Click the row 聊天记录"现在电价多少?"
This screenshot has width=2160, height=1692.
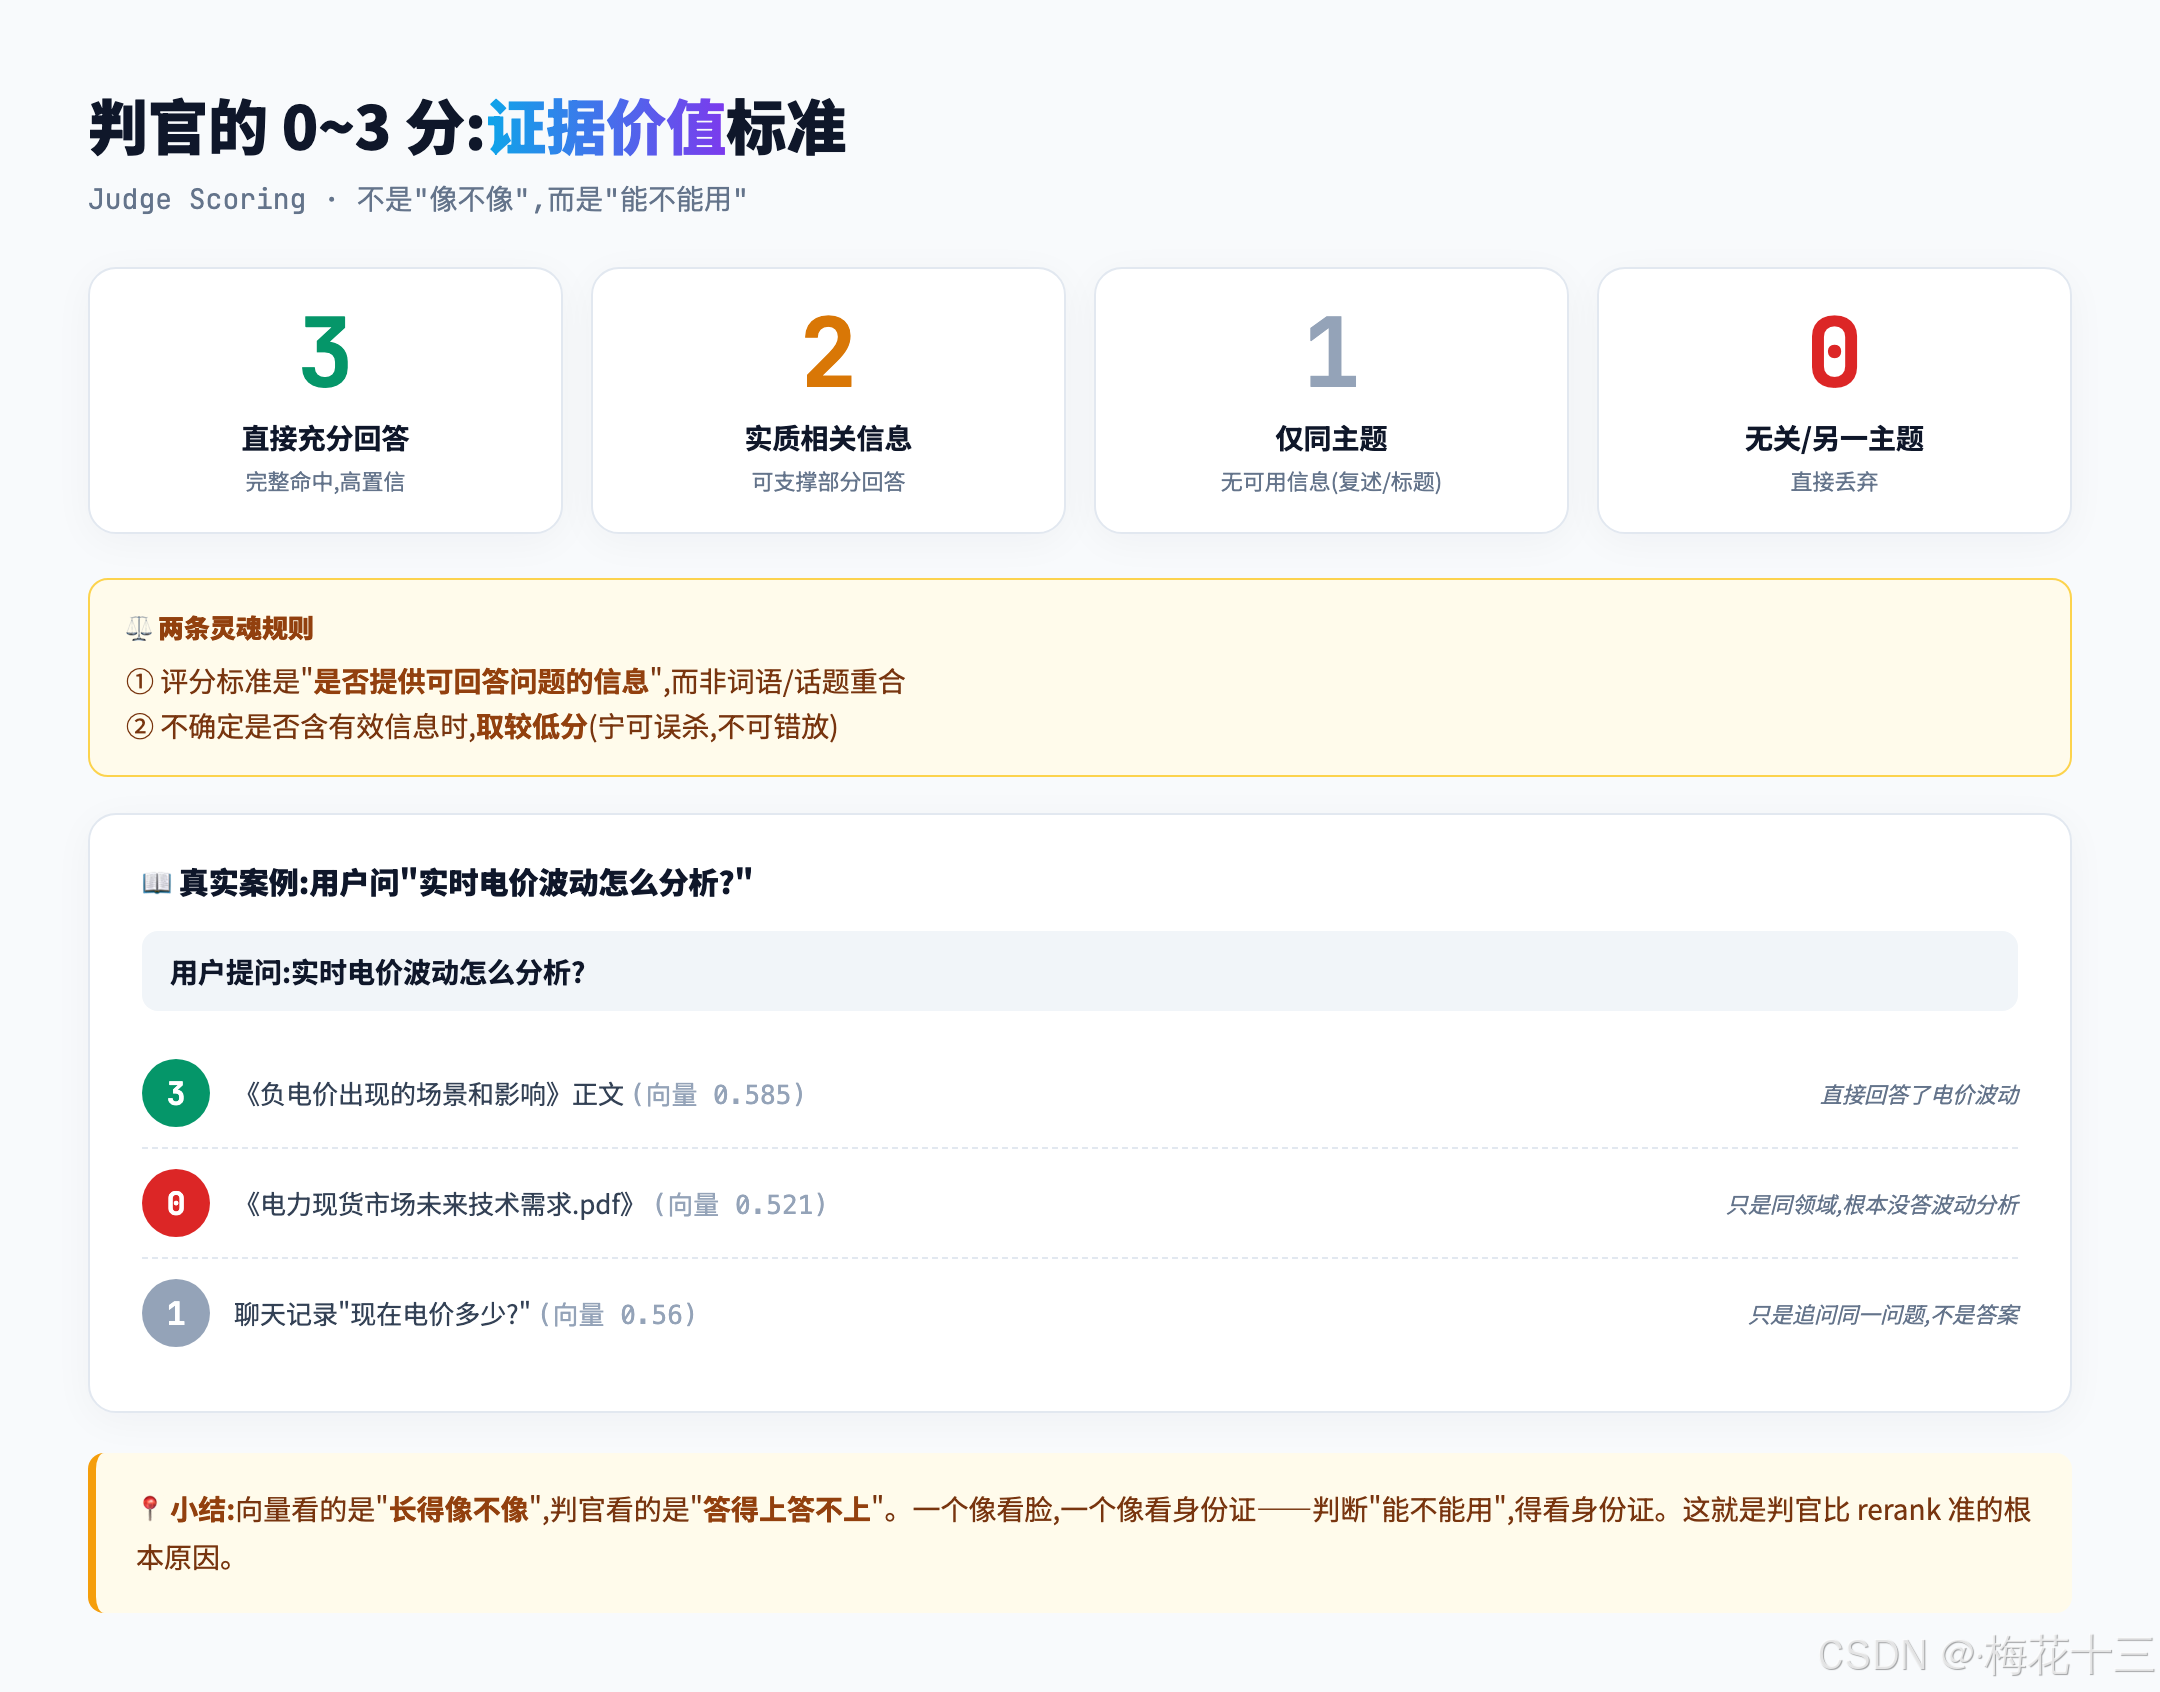(x=1080, y=1314)
